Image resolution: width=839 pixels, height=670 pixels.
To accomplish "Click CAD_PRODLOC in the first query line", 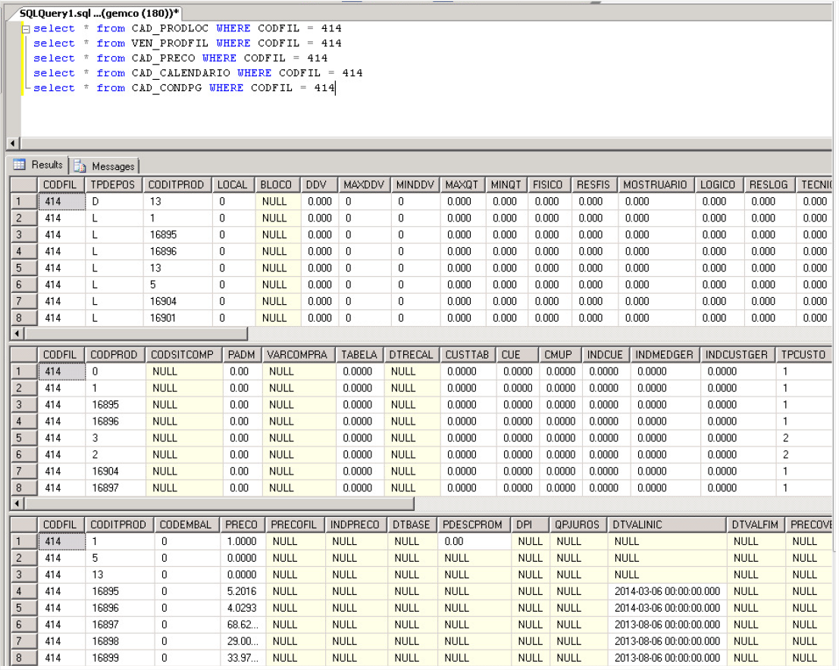I will click(170, 28).
